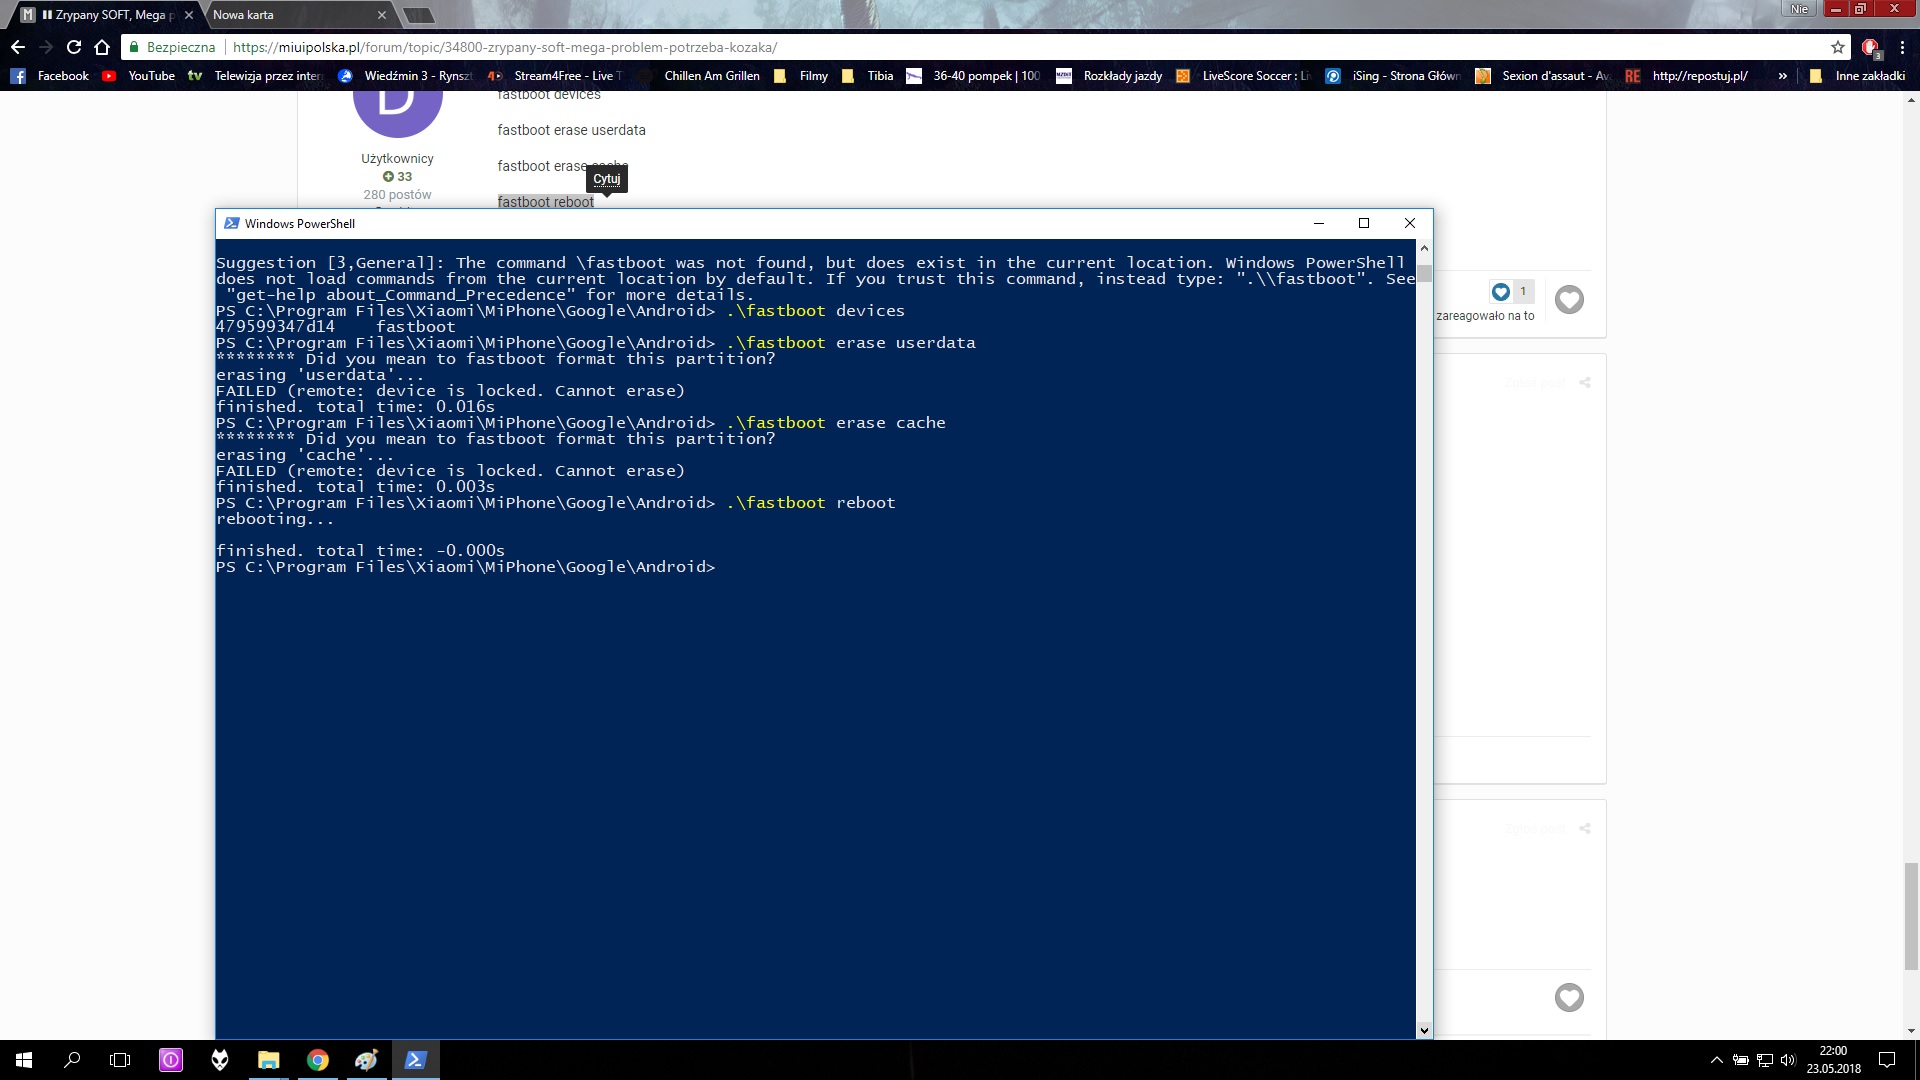The width and height of the screenshot is (1920, 1080).
Task: Bookmark this page with star icon
Action: (1838, 47)
